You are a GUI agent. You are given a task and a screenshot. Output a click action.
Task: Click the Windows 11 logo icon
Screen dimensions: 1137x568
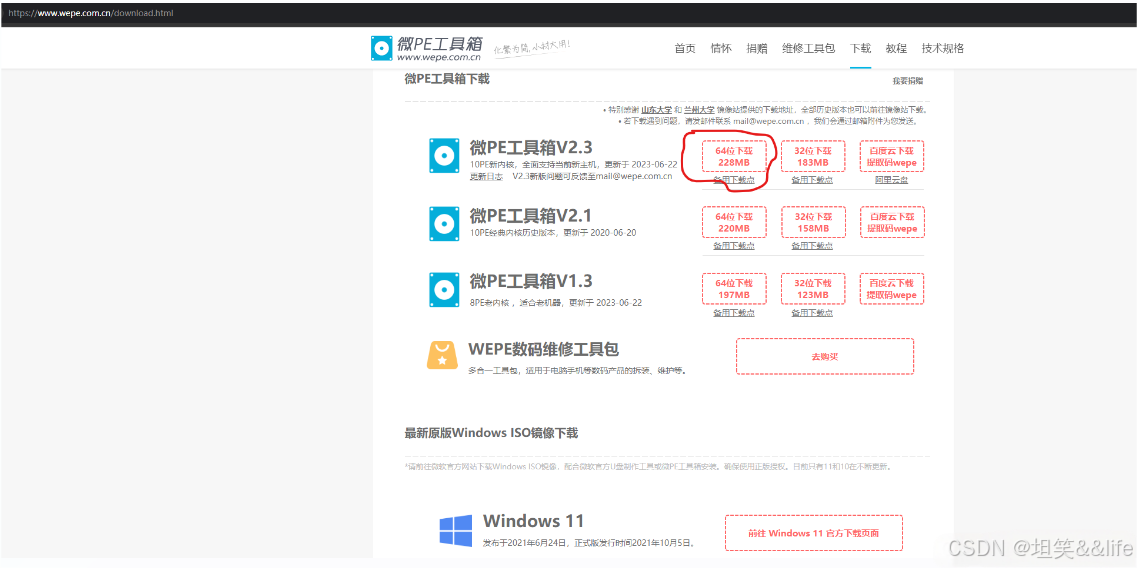[455, 531]
